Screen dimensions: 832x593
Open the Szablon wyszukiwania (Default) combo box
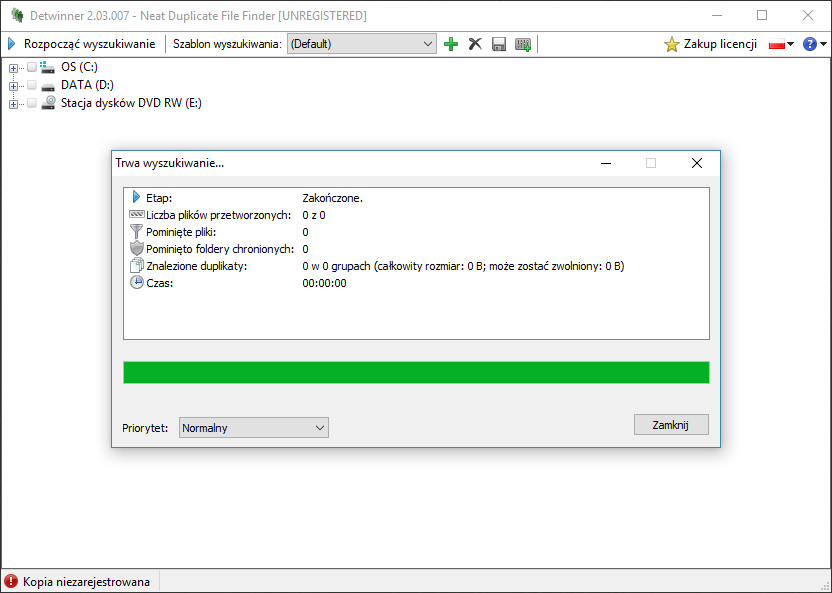coord(361,44)
